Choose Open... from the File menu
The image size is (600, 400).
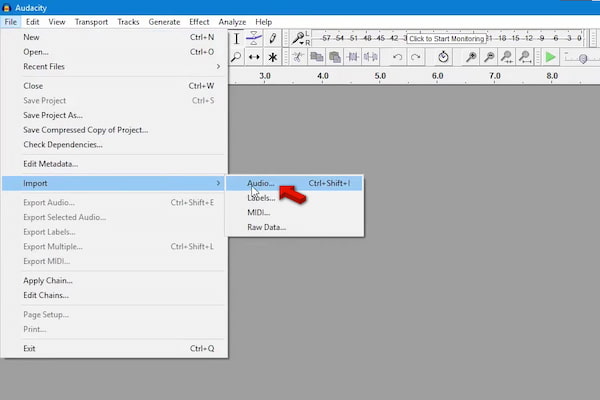pyautogui.click(x=114, y=52)
